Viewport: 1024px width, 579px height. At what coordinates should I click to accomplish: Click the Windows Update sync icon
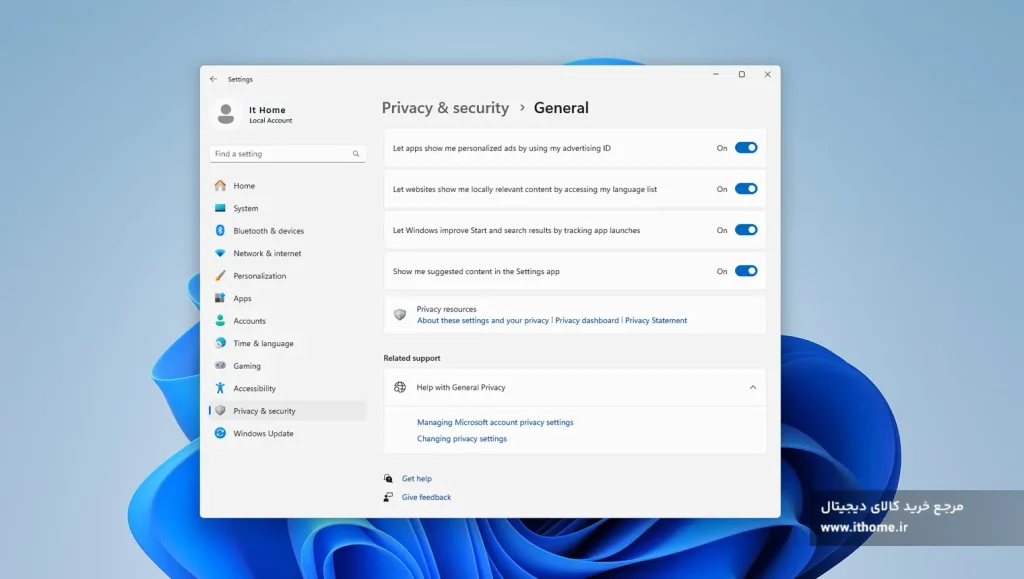(220, 433)
